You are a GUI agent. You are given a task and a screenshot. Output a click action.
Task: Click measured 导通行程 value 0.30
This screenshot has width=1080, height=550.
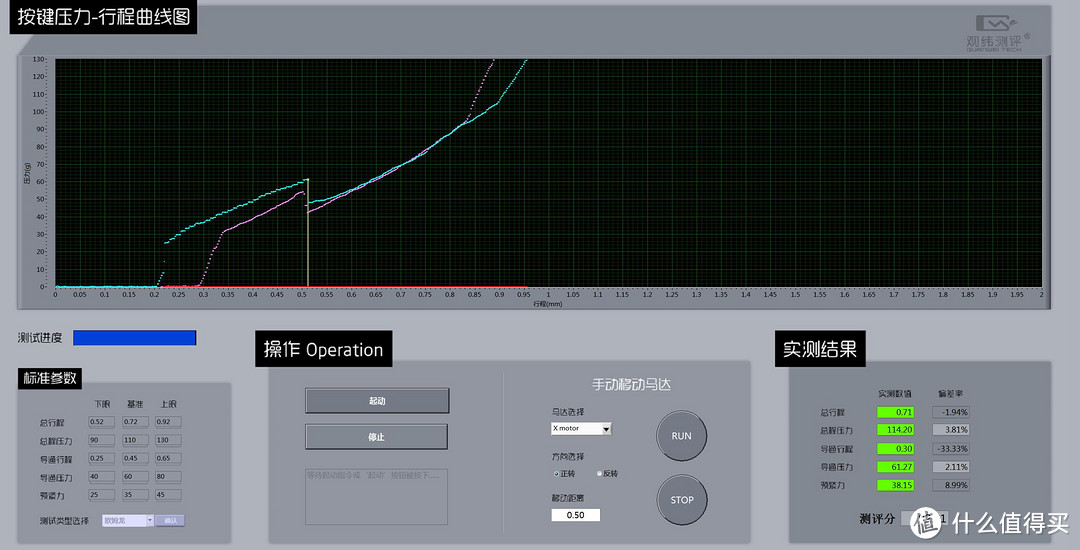895,449
